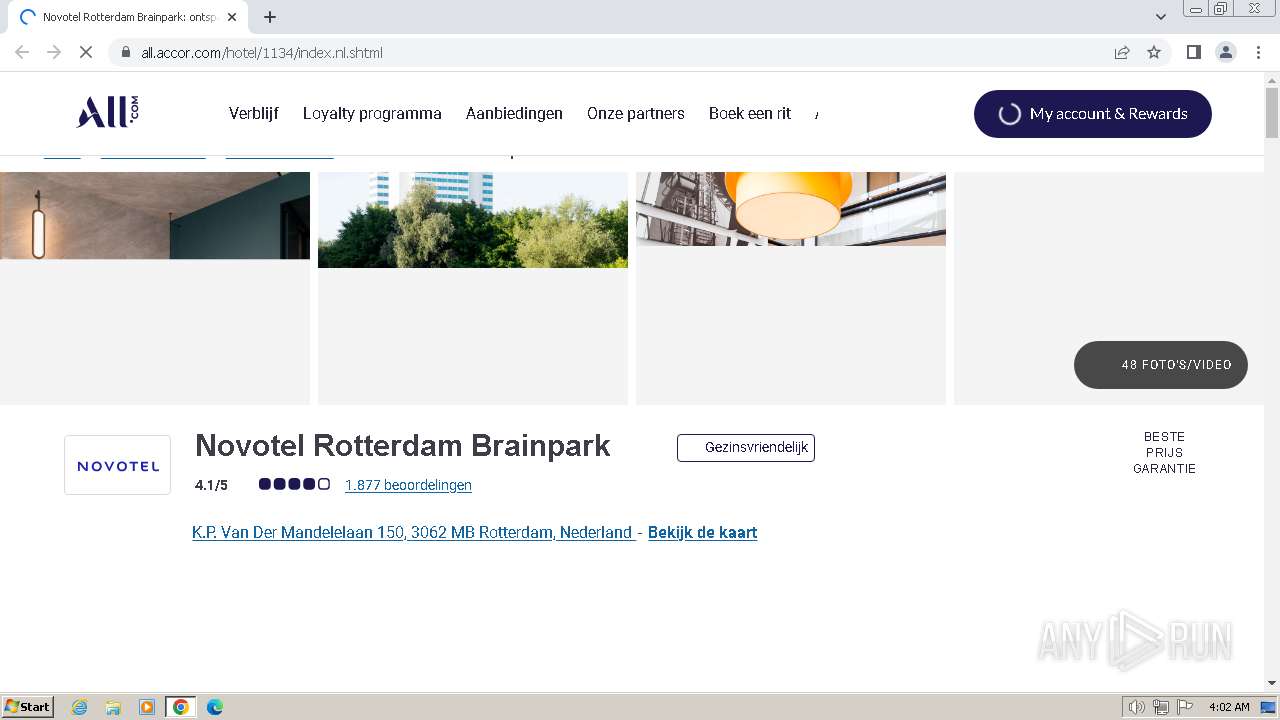Share this page via share icon

click(x=1122, y=52)
